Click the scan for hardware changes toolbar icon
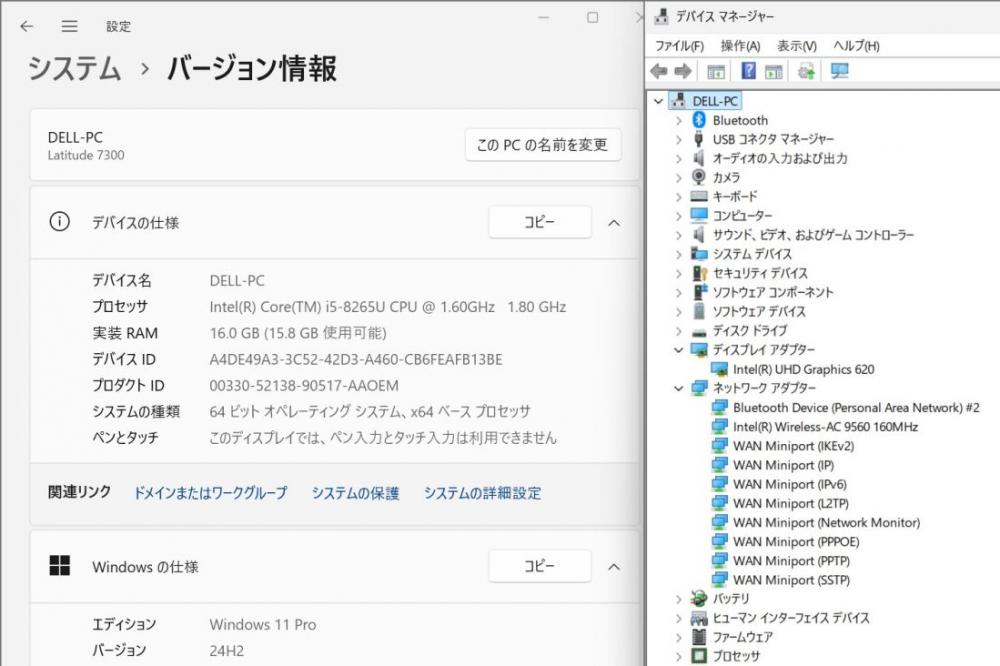 tap(807, 71)
